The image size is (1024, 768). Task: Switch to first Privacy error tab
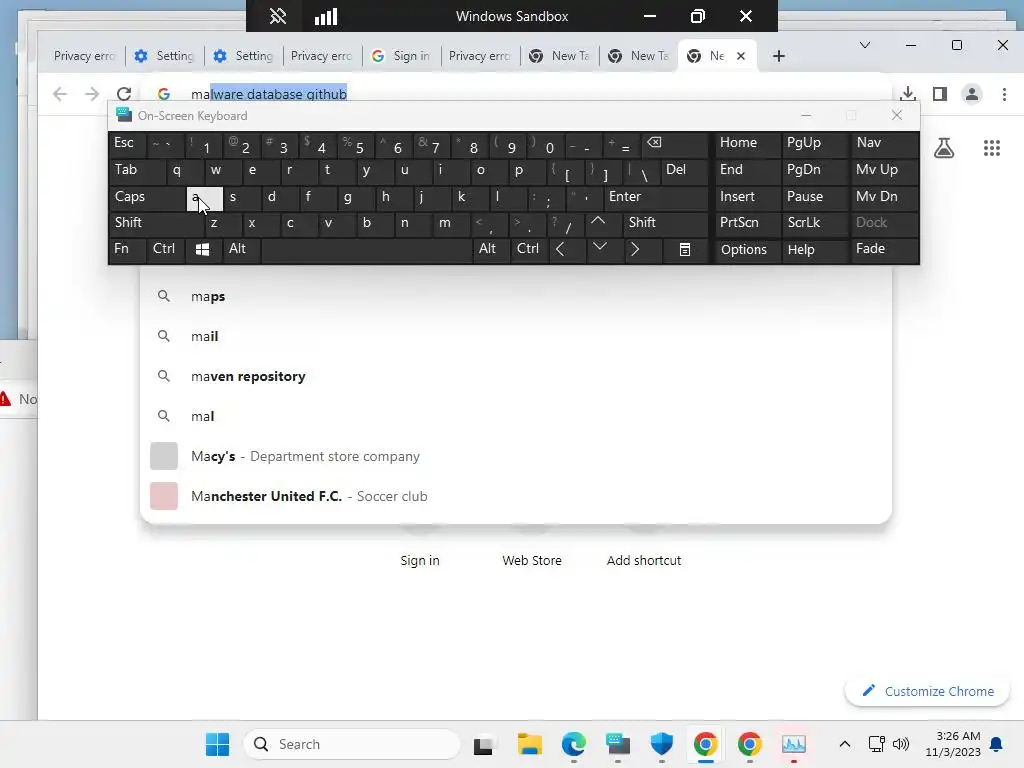[x=84, y=56]
